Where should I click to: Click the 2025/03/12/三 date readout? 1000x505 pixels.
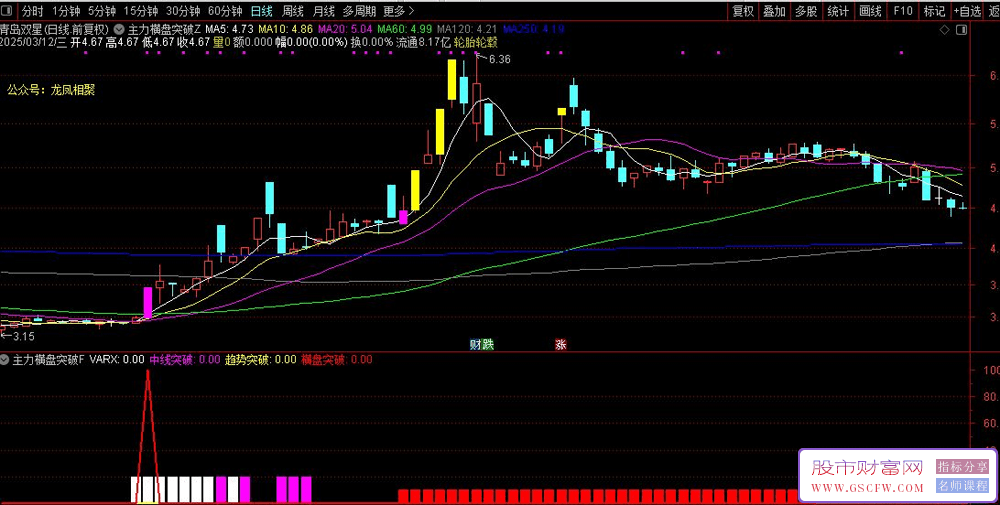tap(34, 42)
